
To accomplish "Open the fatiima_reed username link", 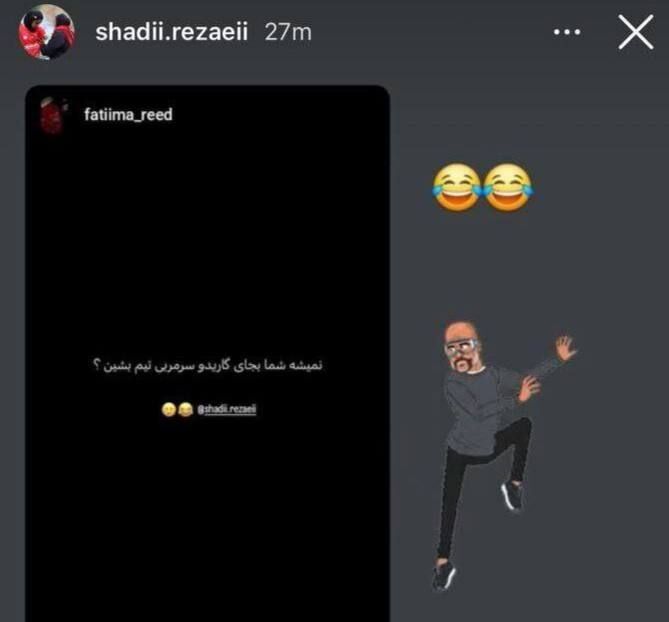I will tap(128, 115).
